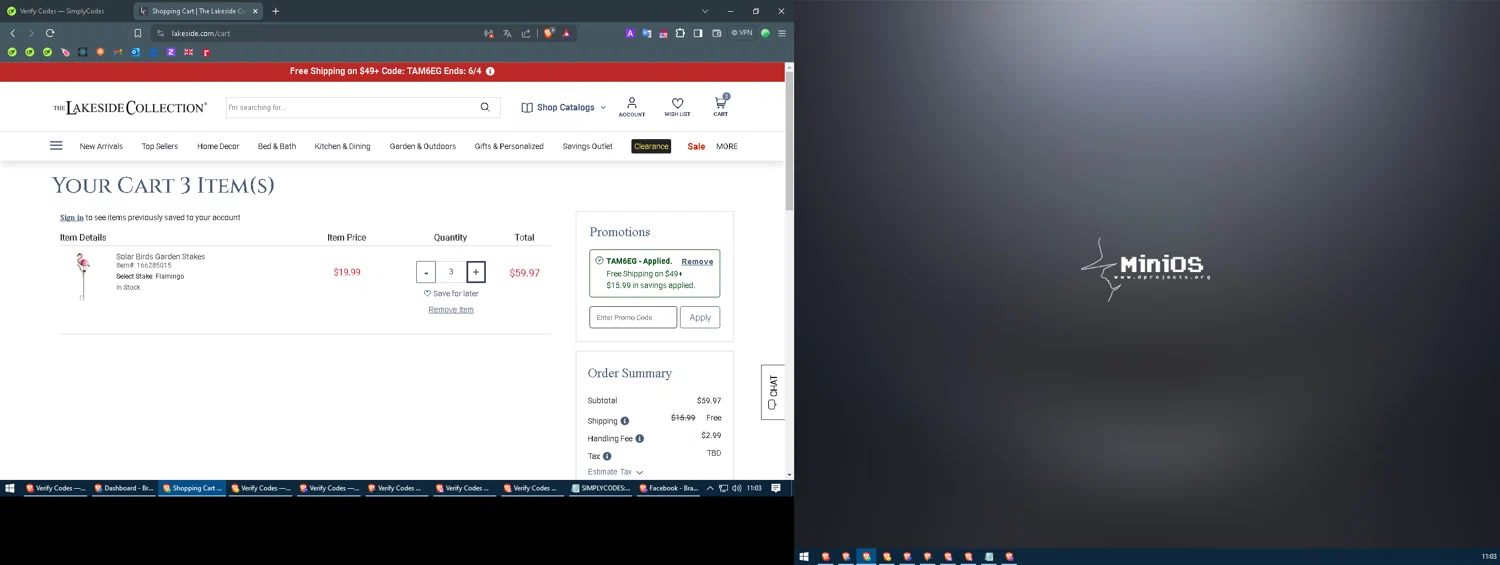1500x565 pixels.
Task: Click the Shipping info icon
Action: tap(625, 421)
